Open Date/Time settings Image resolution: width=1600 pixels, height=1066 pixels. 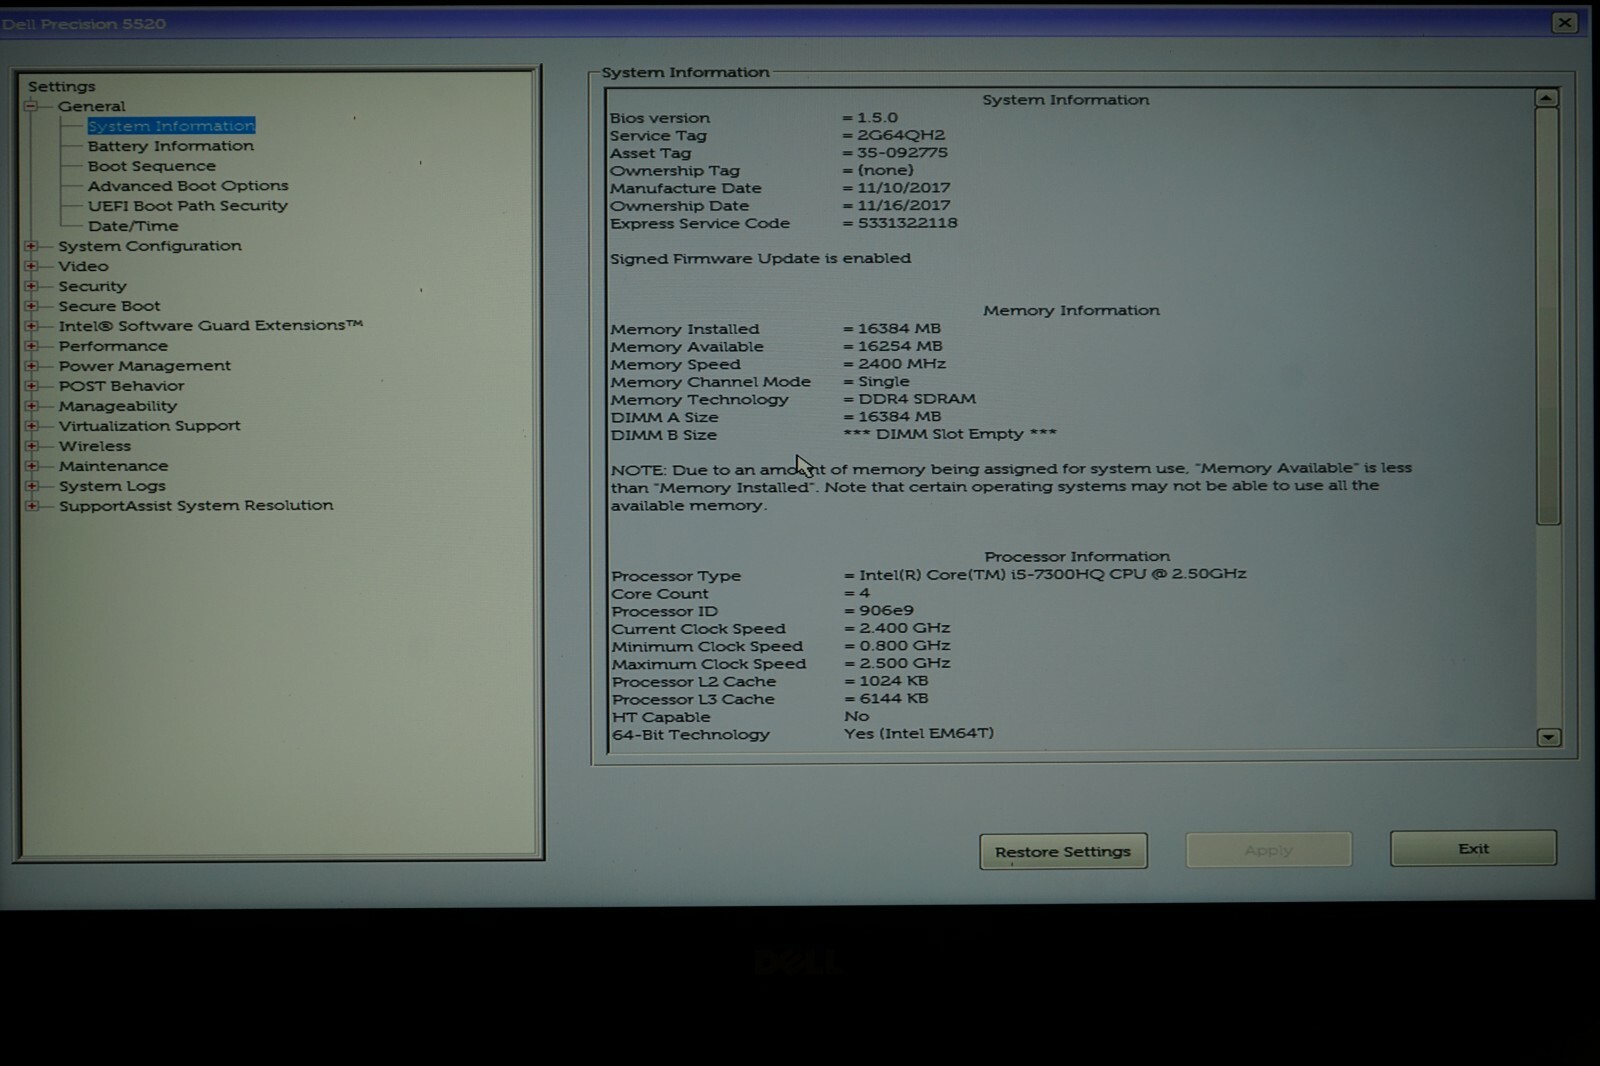(132, 226)
